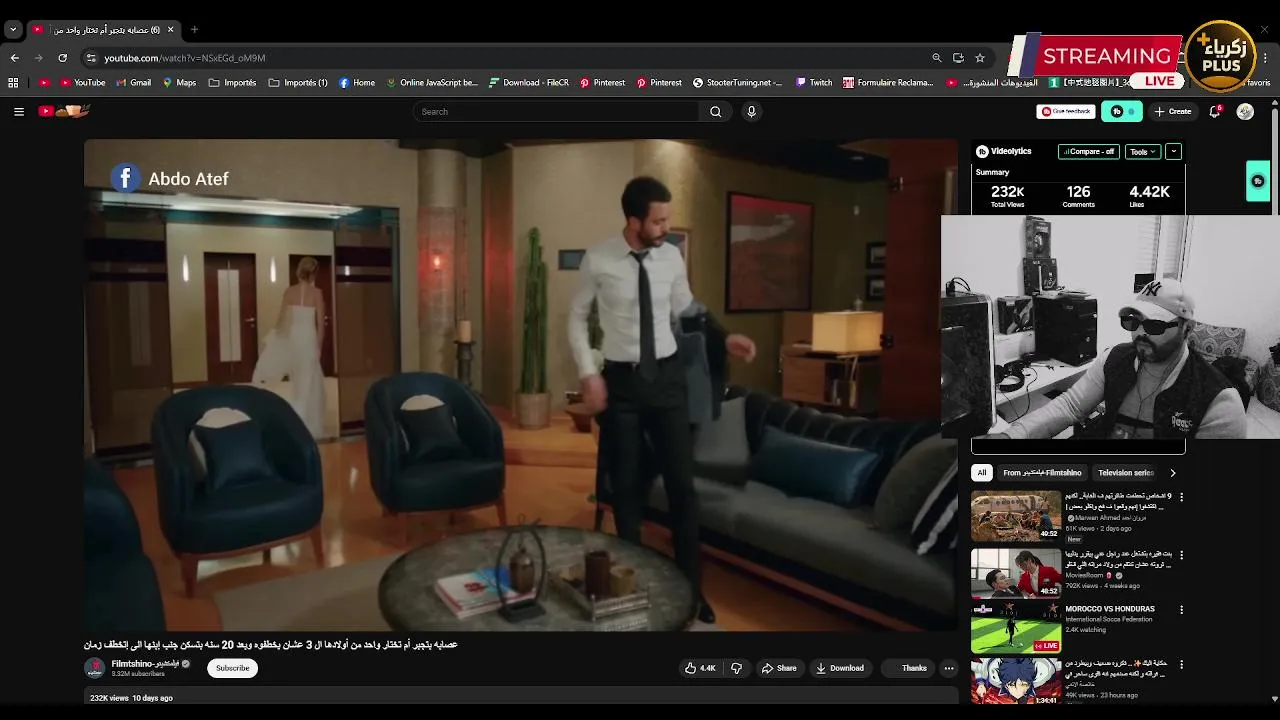Open the MOROCCO VS HONDURAS title
This screenshot has height=720, width=1280.
1110,609
